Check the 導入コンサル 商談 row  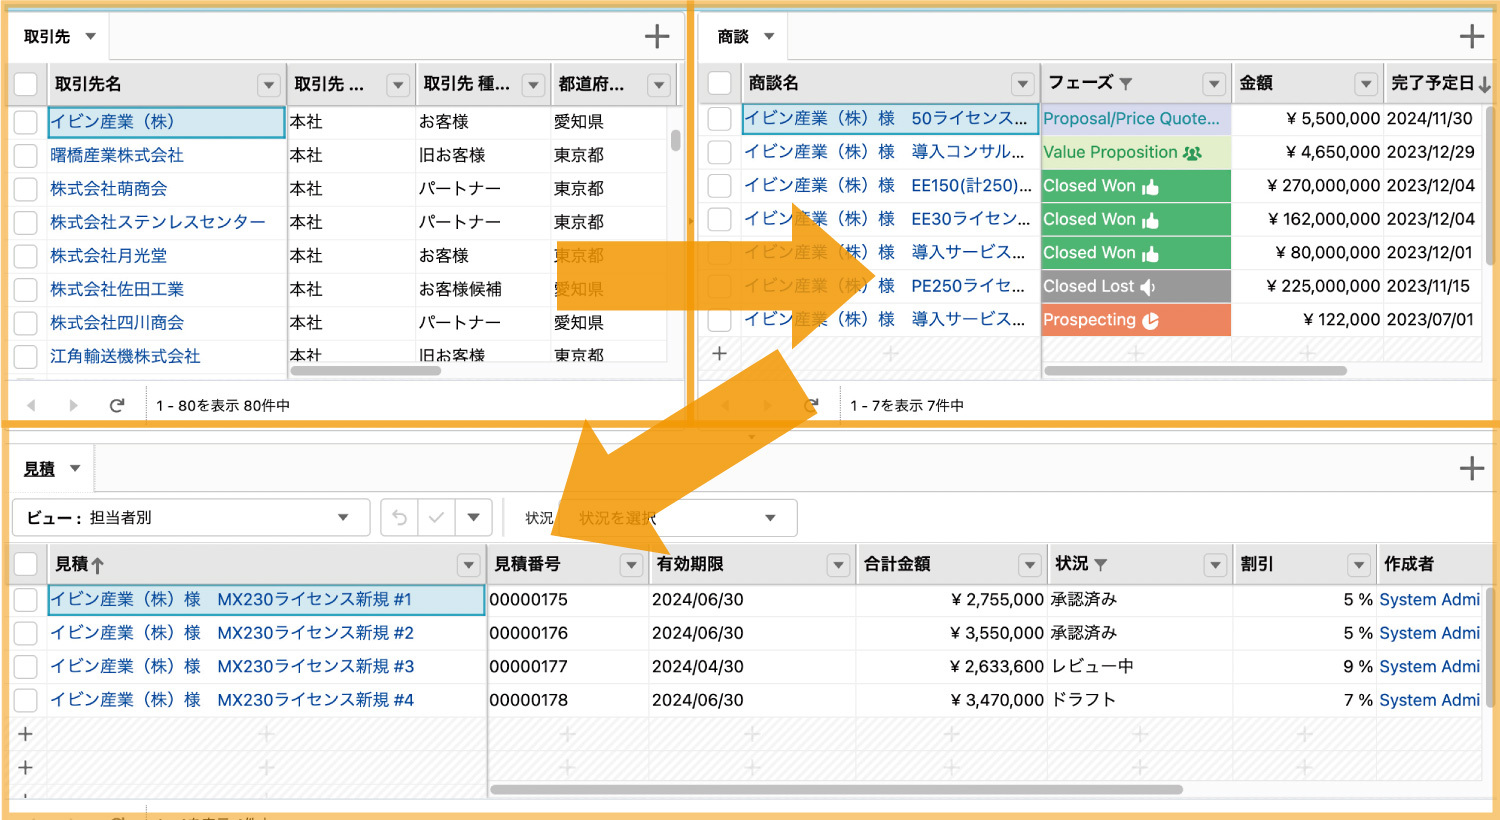pos(719,152)
